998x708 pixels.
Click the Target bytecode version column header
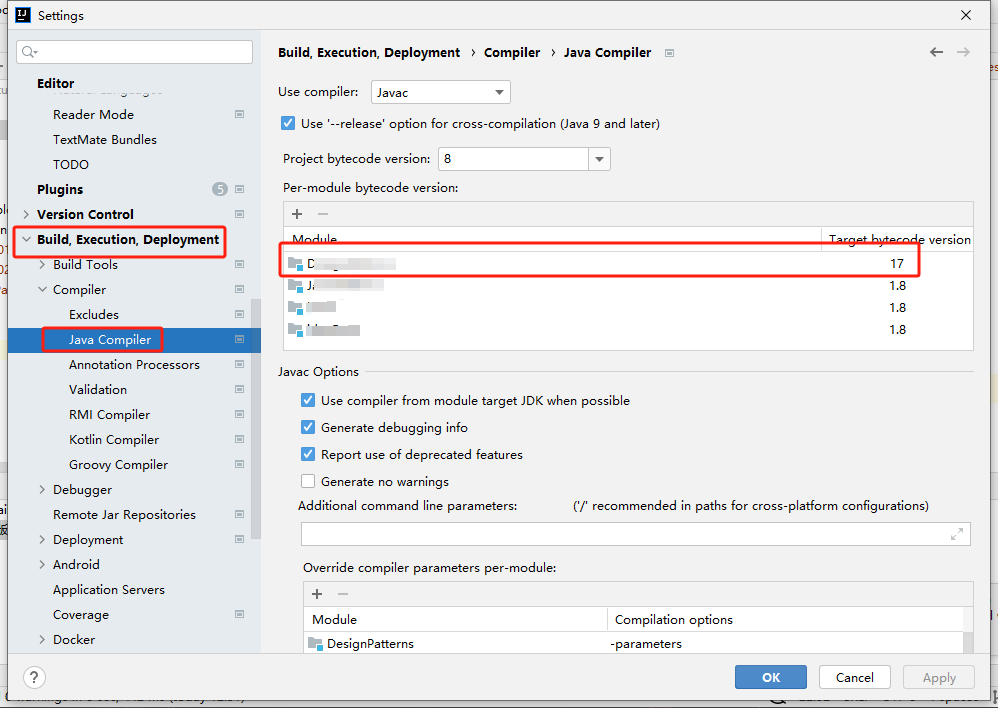tap(899, 239)
